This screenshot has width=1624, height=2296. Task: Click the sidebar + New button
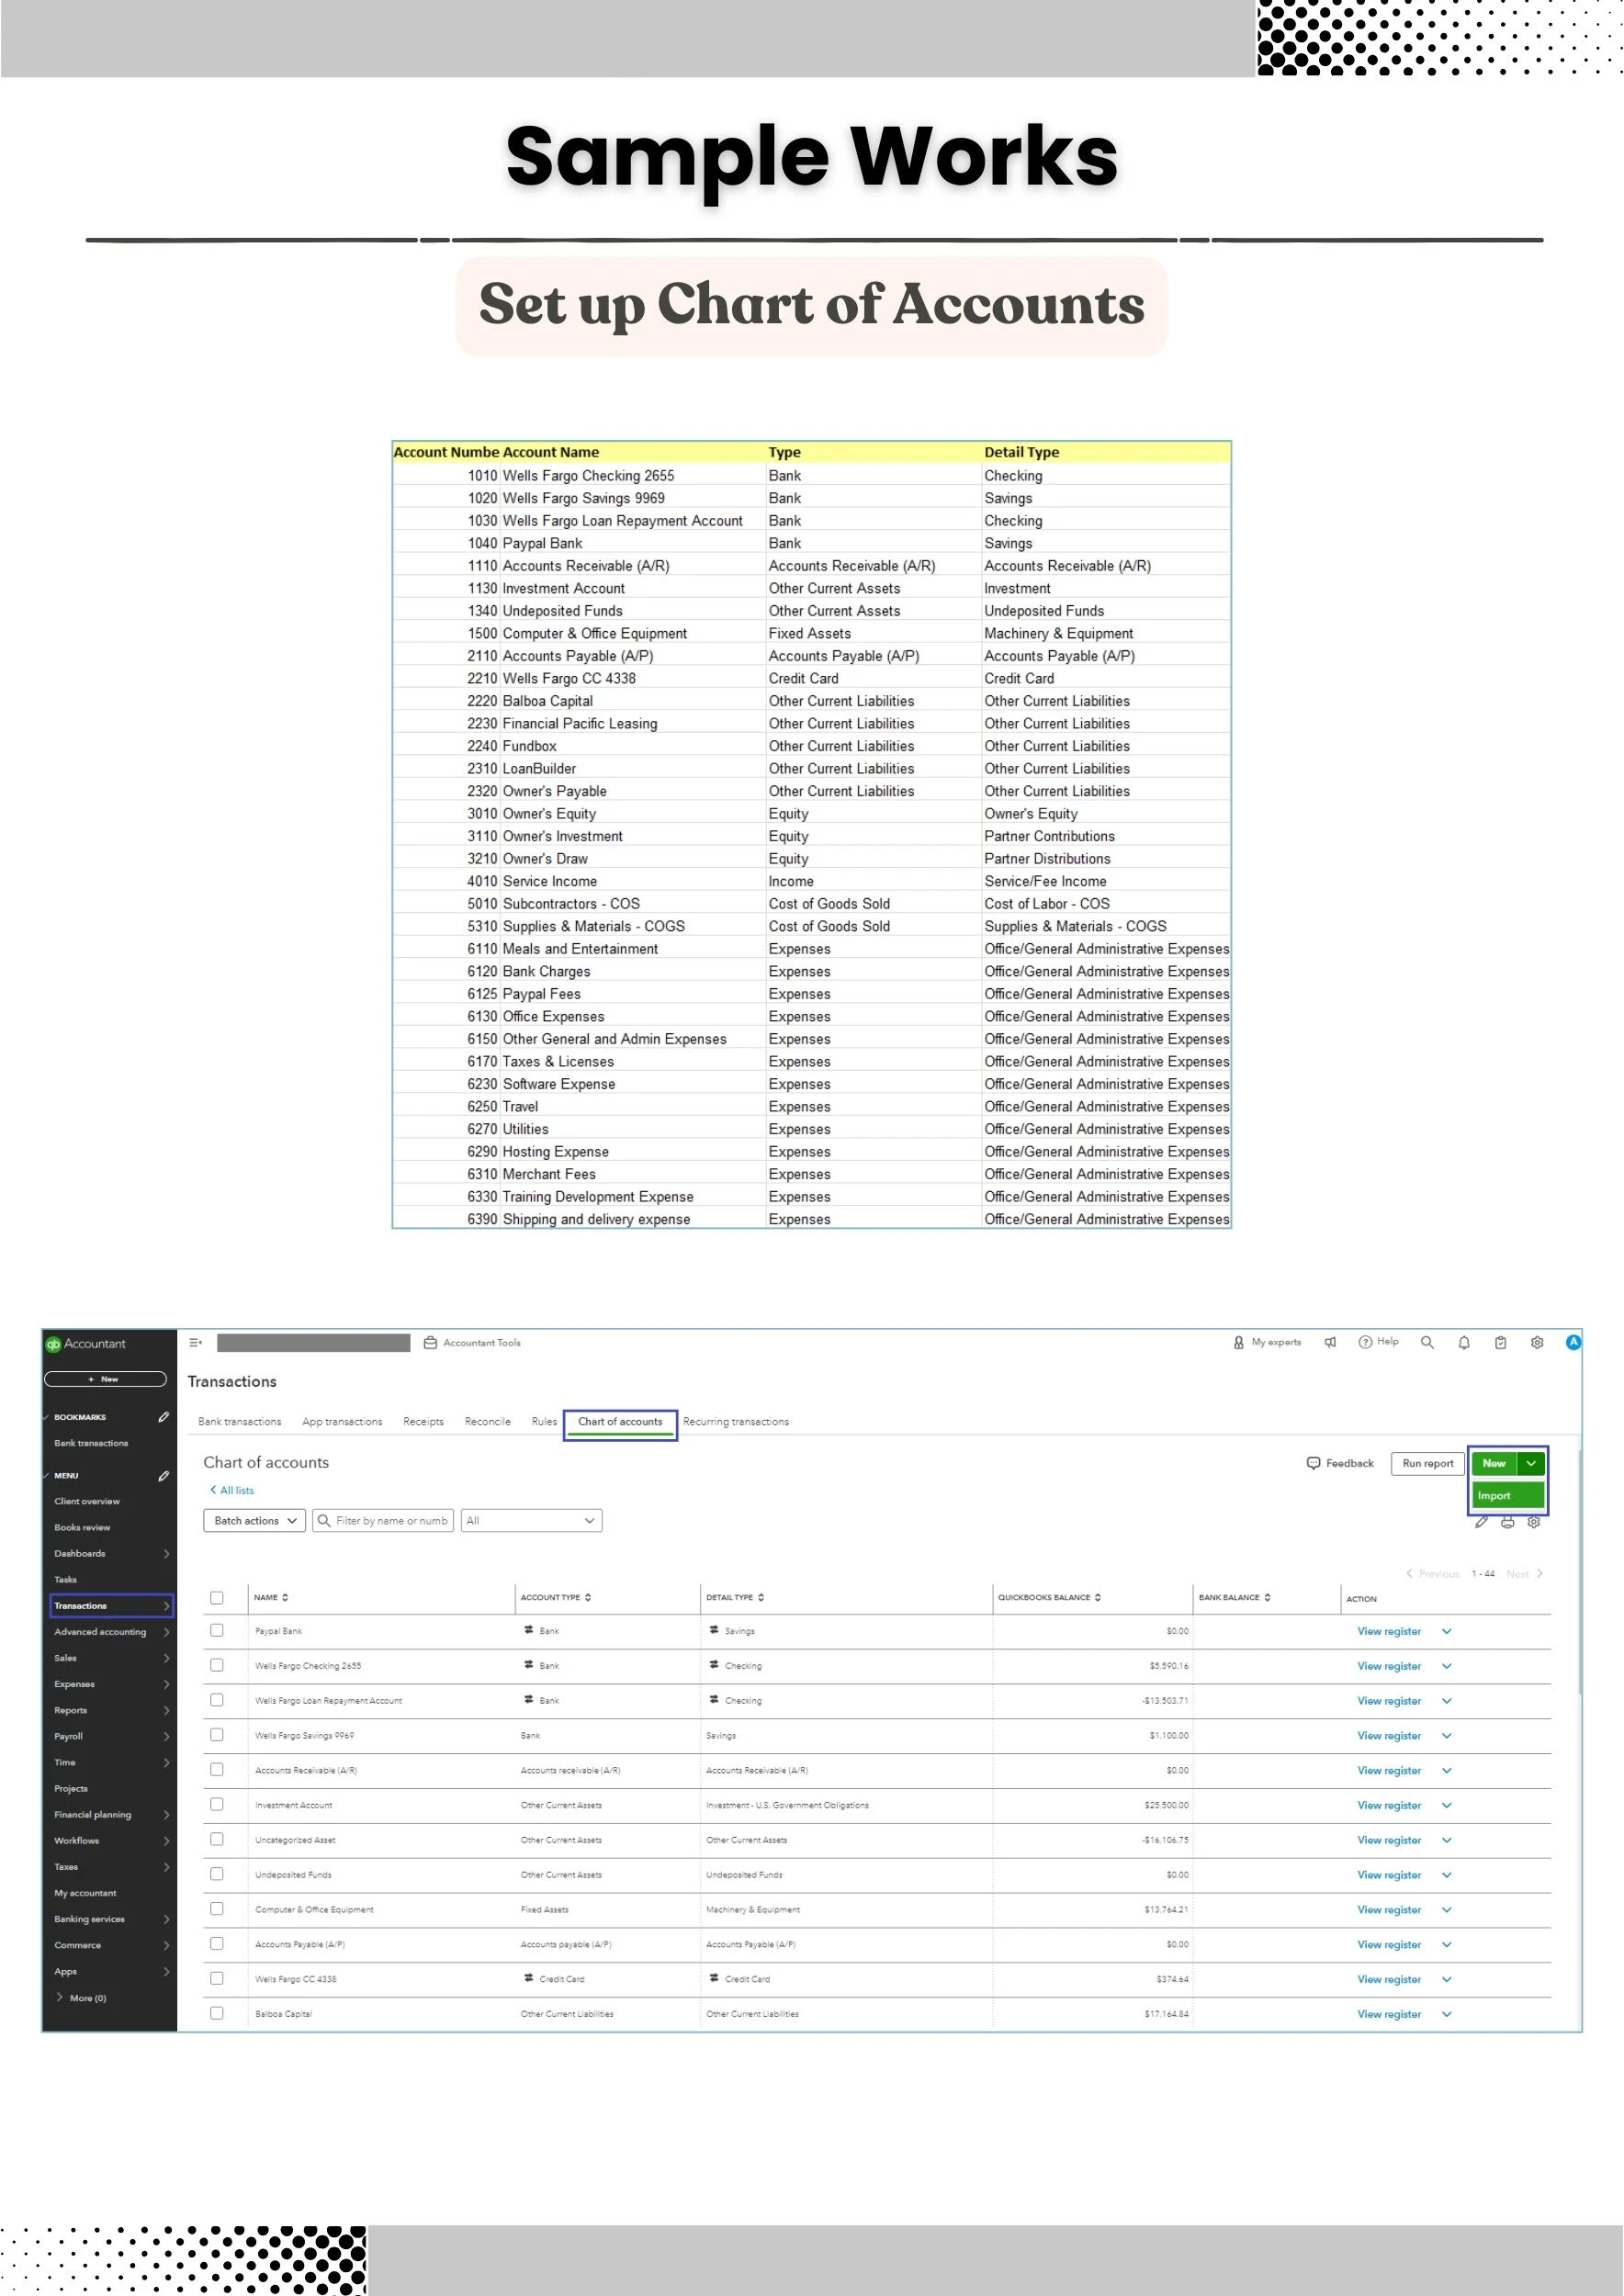tap(105, 1379)
